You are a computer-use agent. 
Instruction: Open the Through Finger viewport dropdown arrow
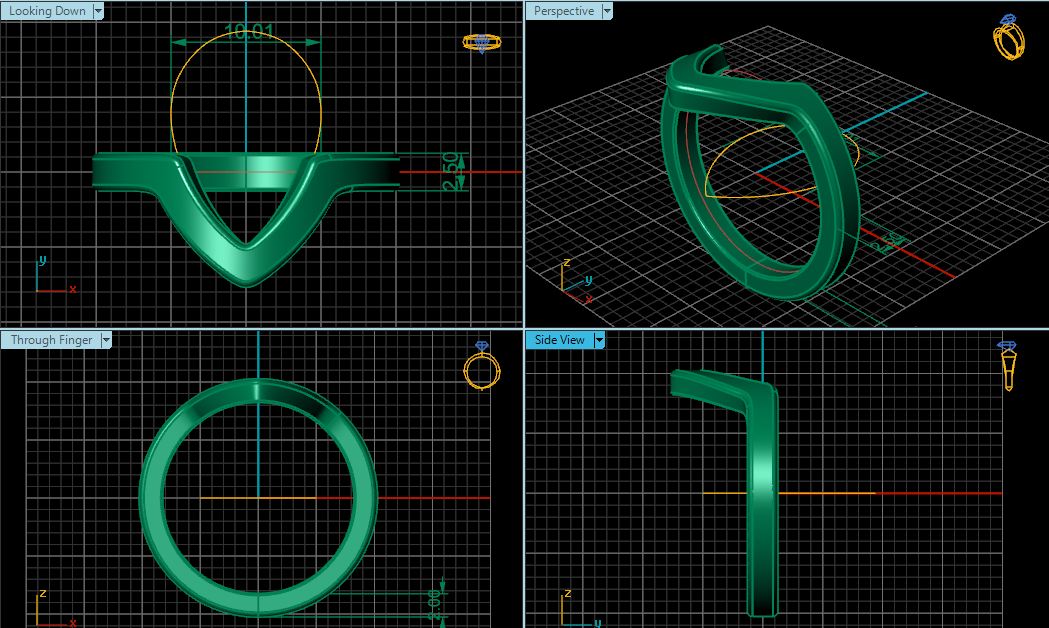click(x=105, y=339)
